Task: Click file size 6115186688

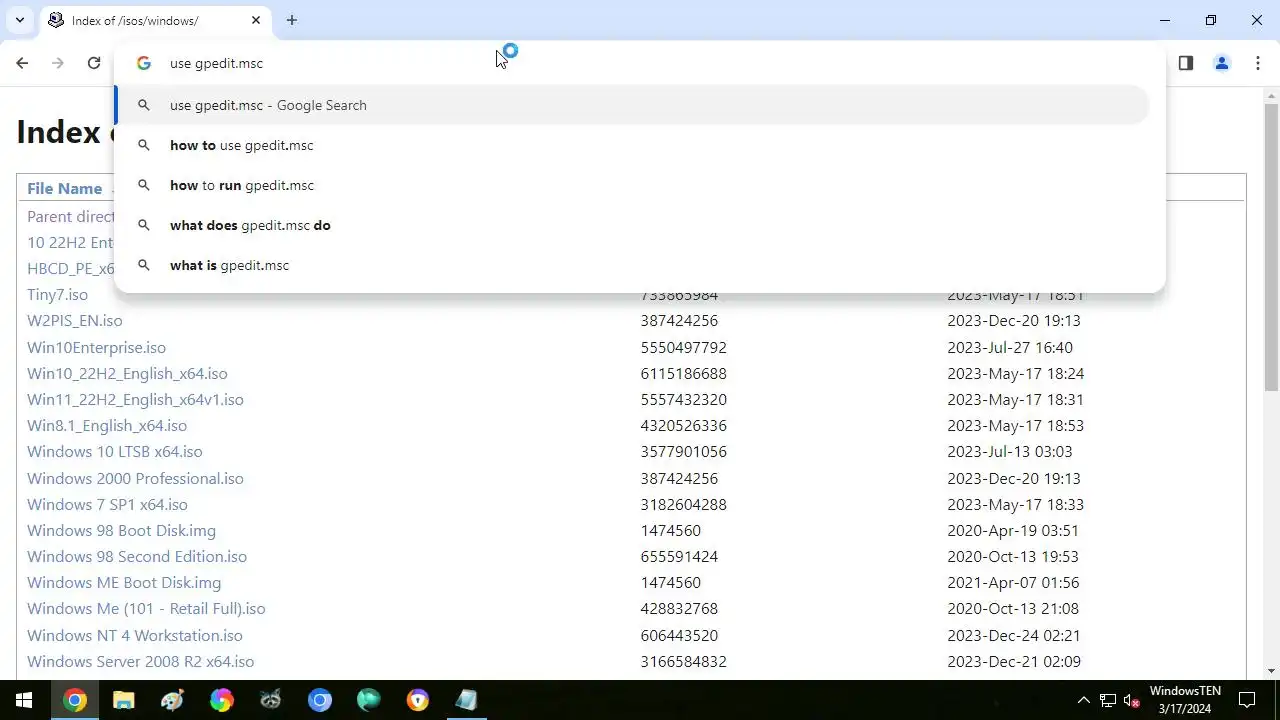Action: pos(683,373)
